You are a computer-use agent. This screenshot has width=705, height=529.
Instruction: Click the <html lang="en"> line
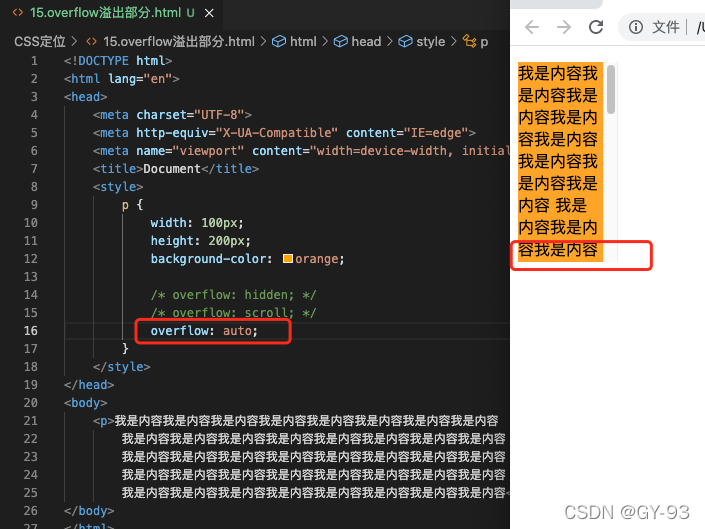[x=121, y=79]
